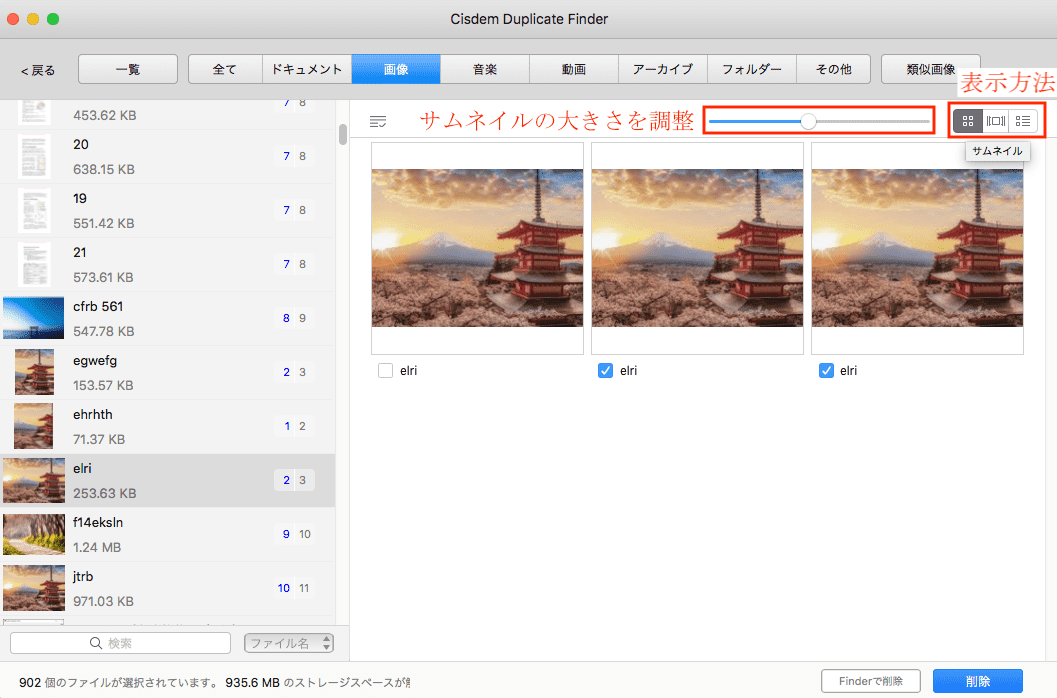Open the ドキュメント tab
This screenshot has height=698, width=1057.
coord(308,69)
